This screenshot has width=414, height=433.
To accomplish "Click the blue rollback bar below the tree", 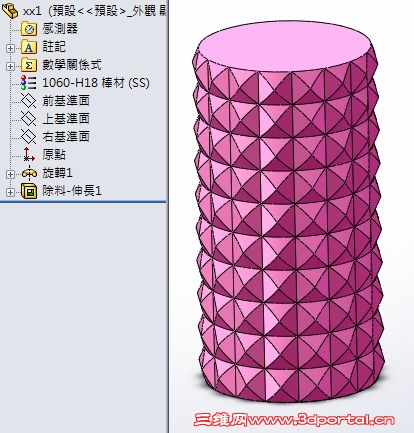I will point(83,202).
